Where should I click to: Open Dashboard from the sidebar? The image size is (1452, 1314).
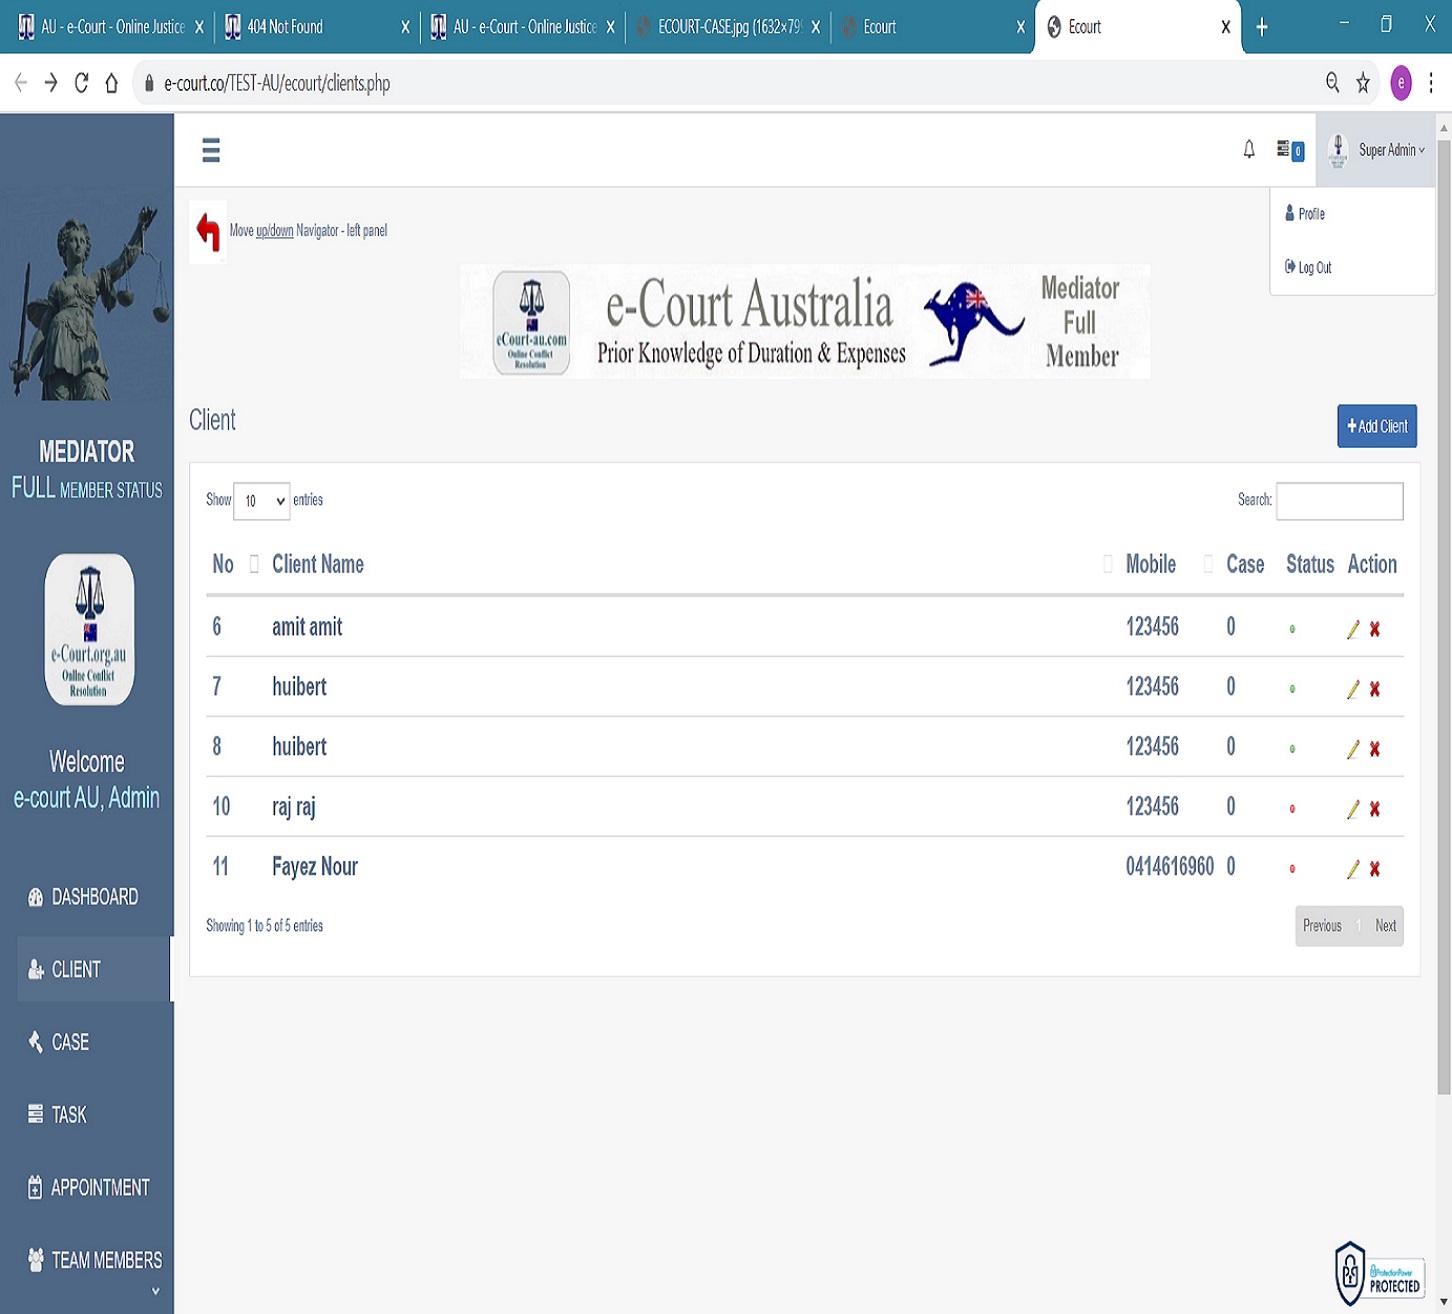(94, 897)
